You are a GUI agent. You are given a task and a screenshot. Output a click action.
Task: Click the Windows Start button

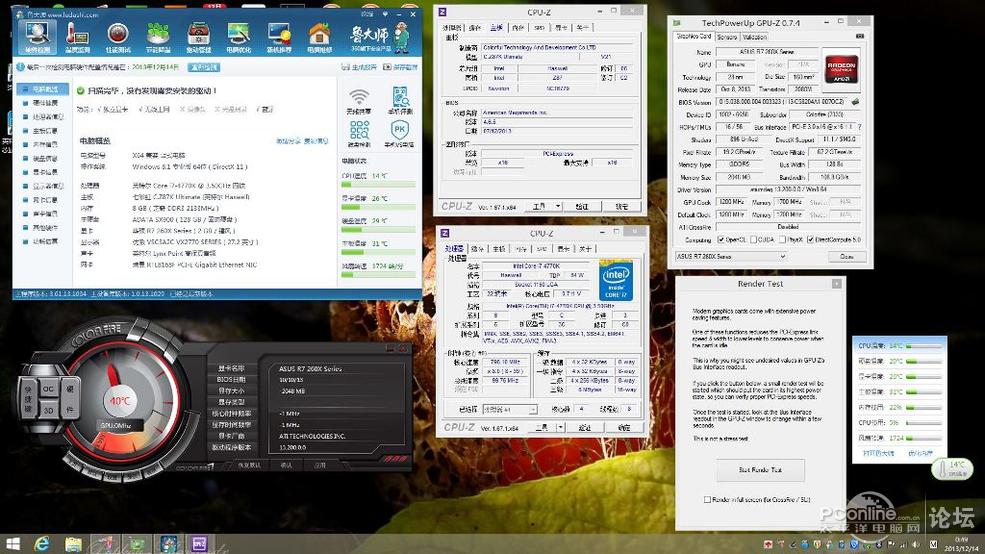(x=12, y=544)
